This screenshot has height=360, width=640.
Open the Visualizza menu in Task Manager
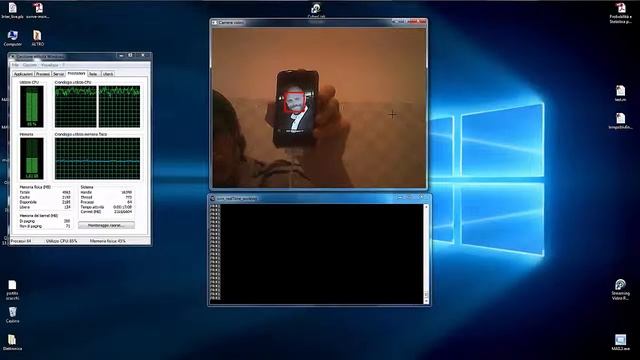[50, 65]
